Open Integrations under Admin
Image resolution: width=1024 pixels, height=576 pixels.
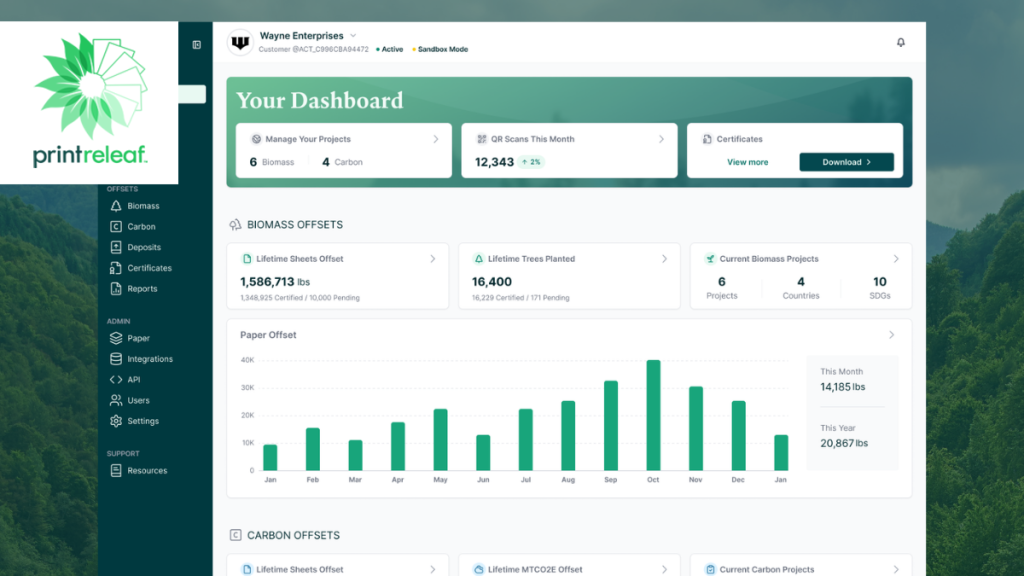point(150,359)
